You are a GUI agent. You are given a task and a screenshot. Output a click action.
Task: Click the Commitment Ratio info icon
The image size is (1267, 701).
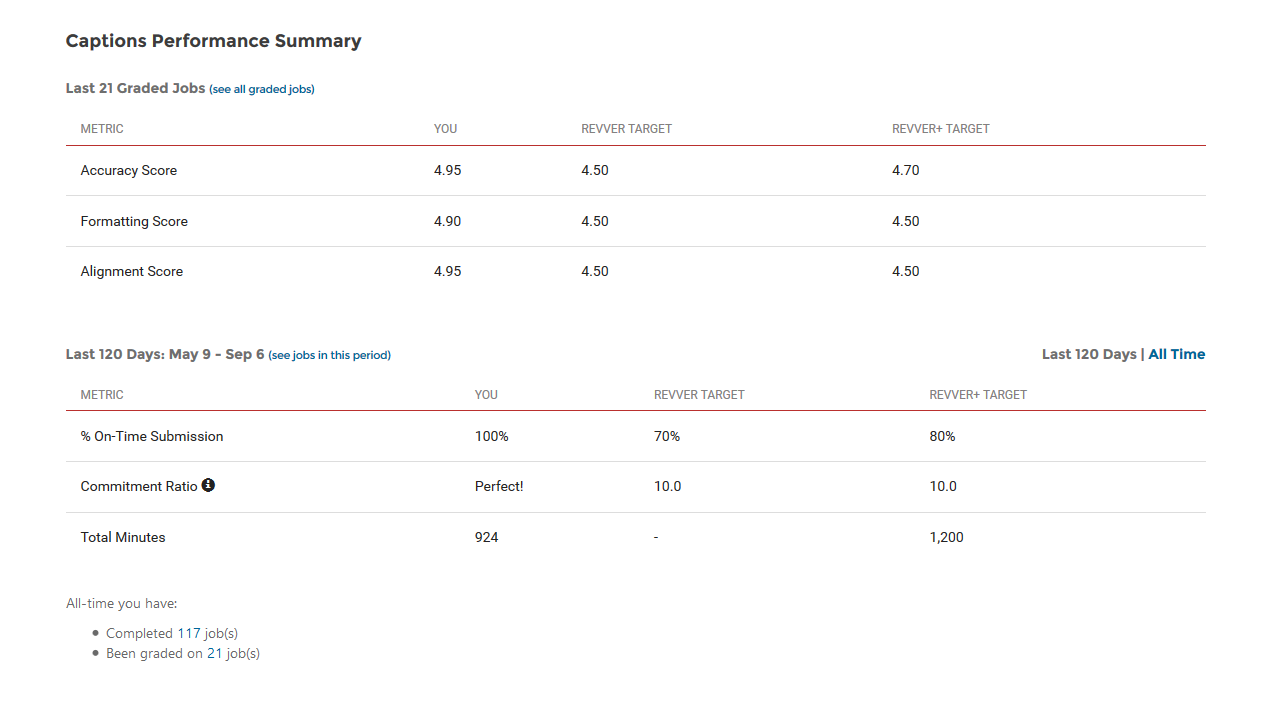[x=208, y=485]
